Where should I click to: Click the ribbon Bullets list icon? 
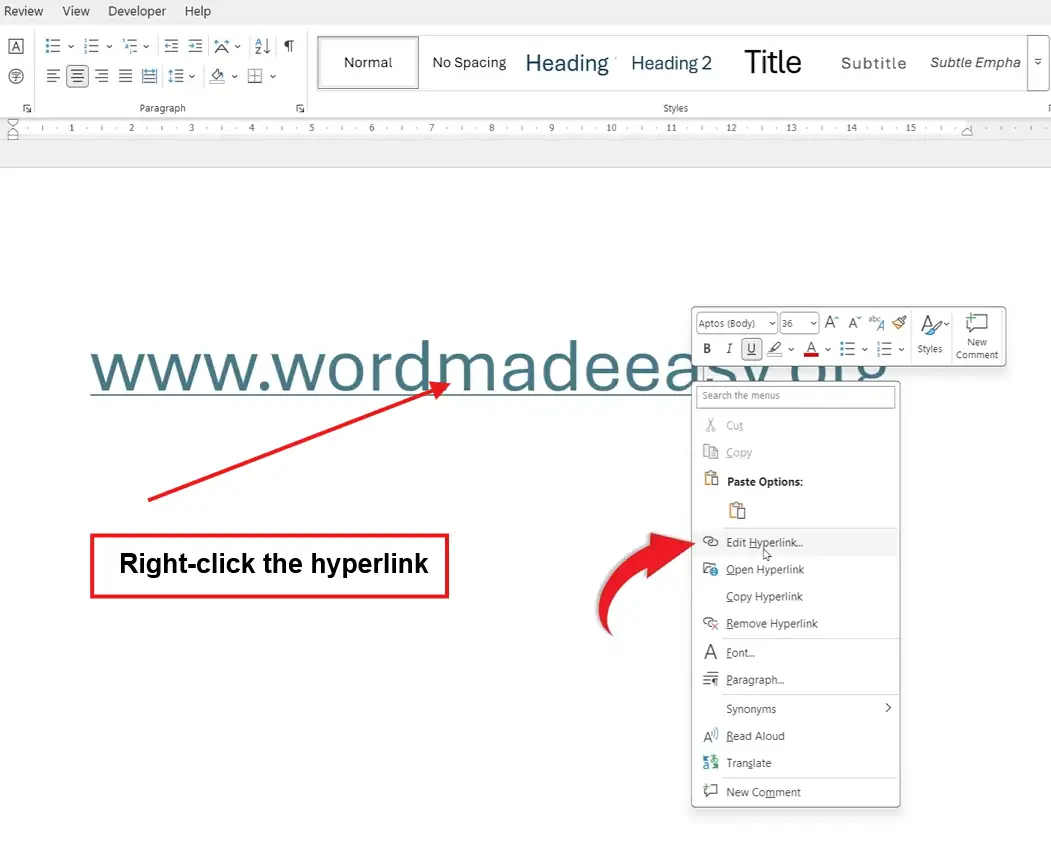point(53,46)
